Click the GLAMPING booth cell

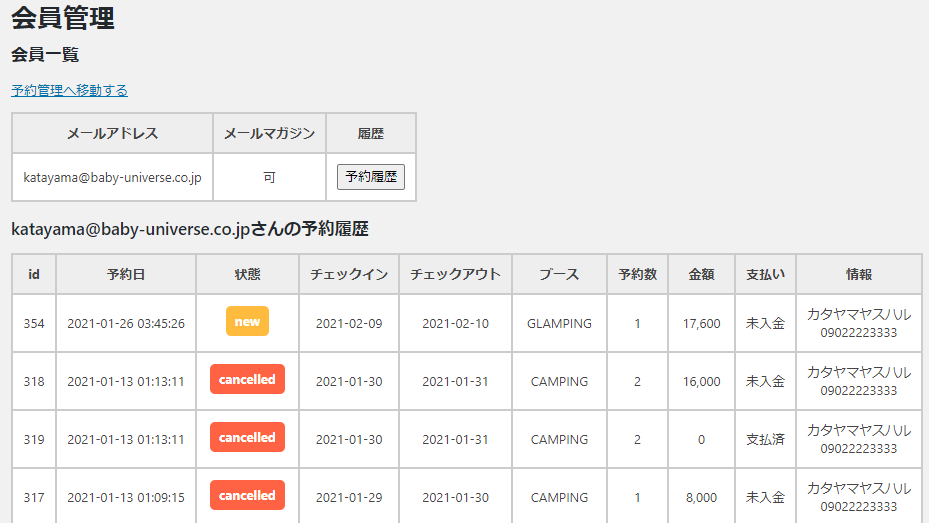pos(559,323)
